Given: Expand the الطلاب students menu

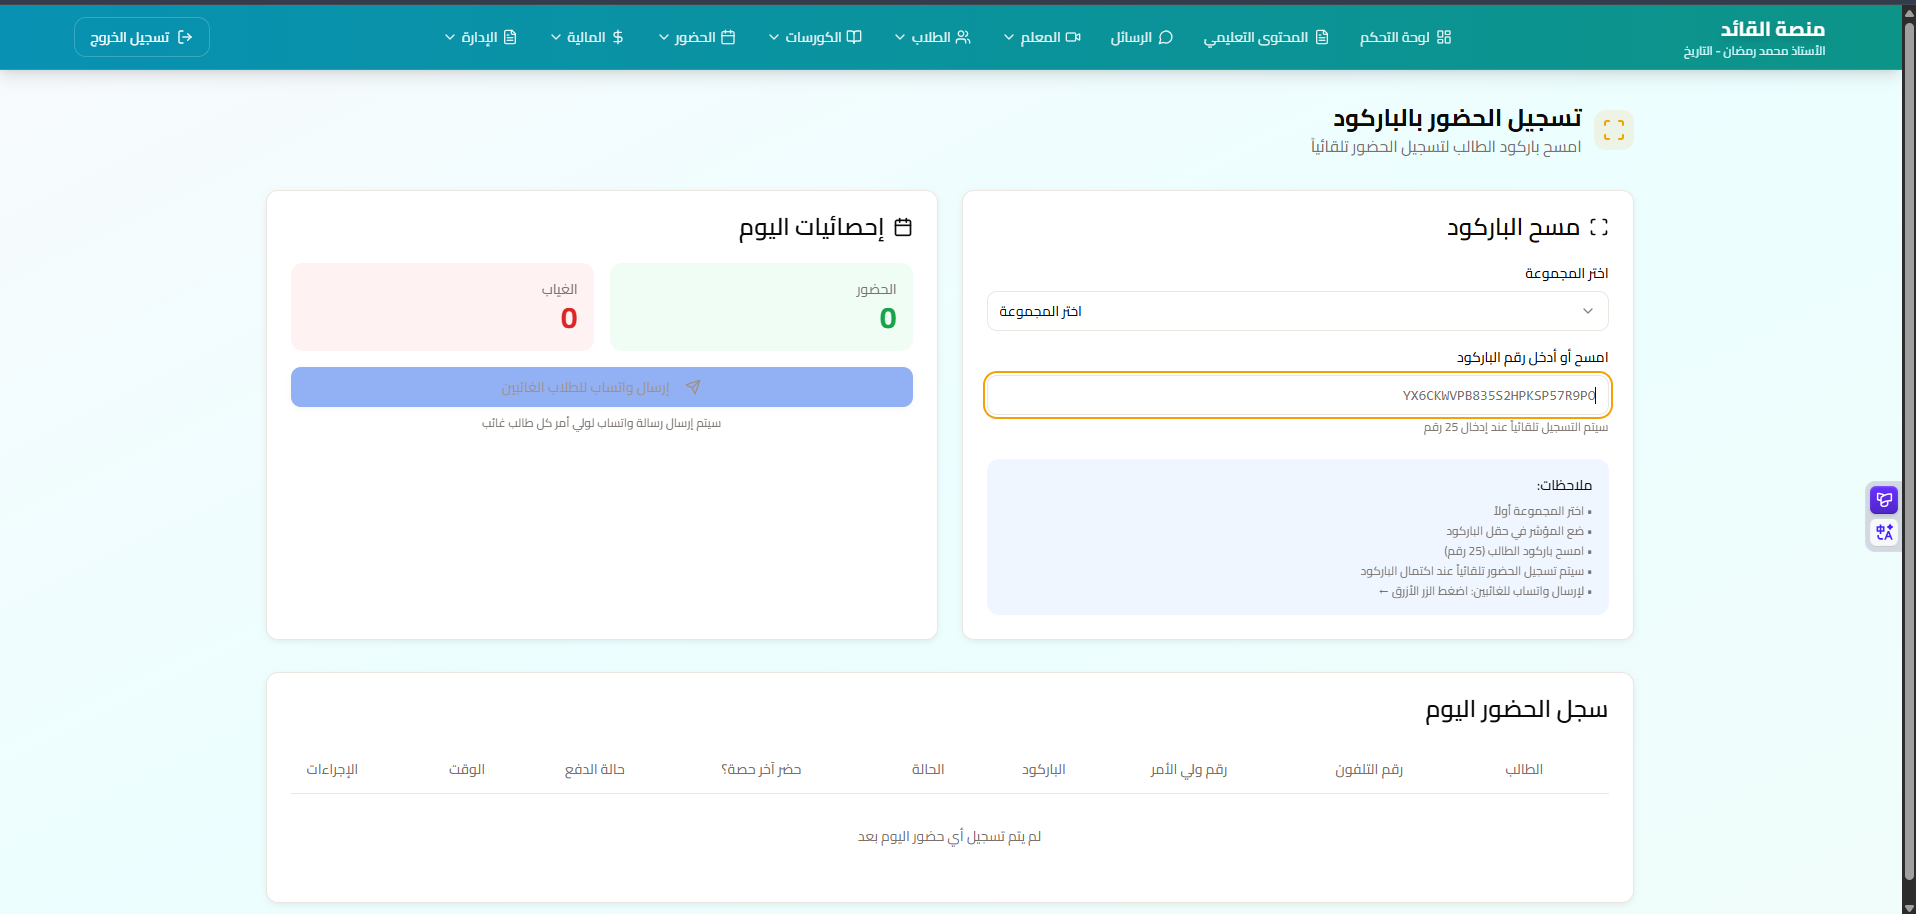Looking at the screenshot, I should 932,37.
